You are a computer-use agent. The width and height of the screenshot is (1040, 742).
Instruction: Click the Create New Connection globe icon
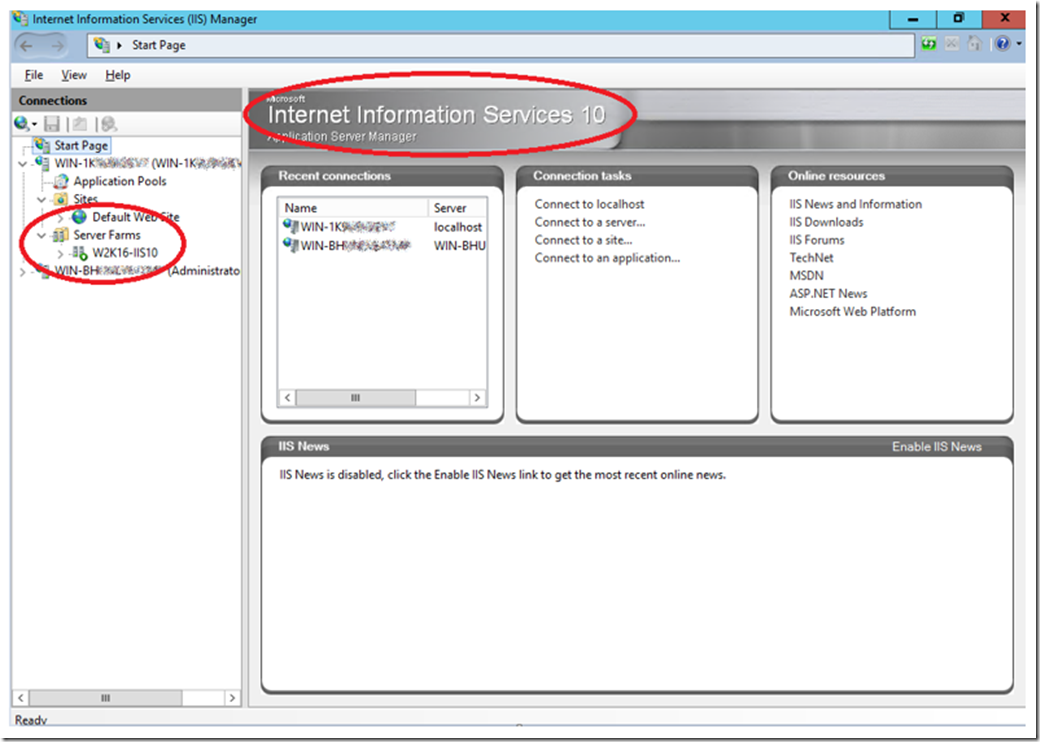pyautogui.click(x=21, y=123)
